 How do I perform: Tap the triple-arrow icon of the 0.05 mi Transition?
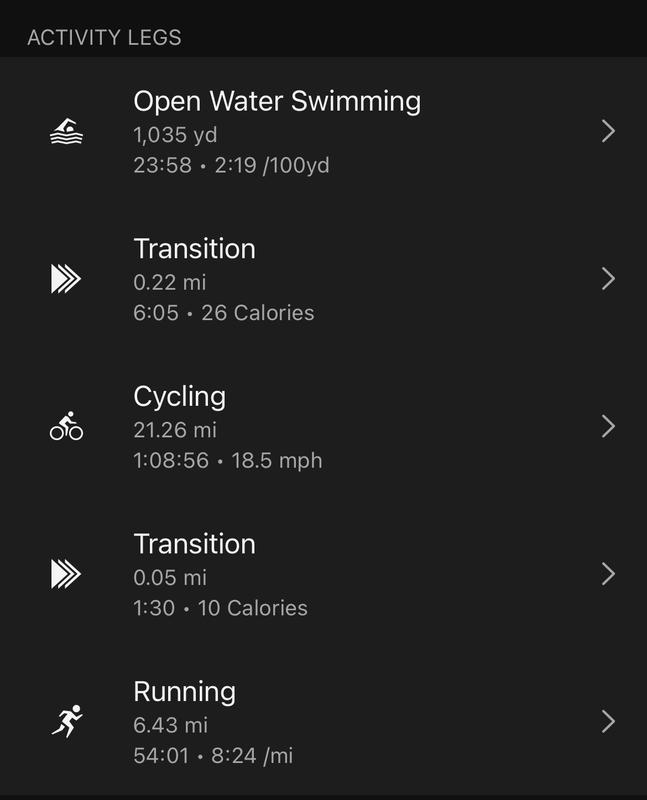66,574
